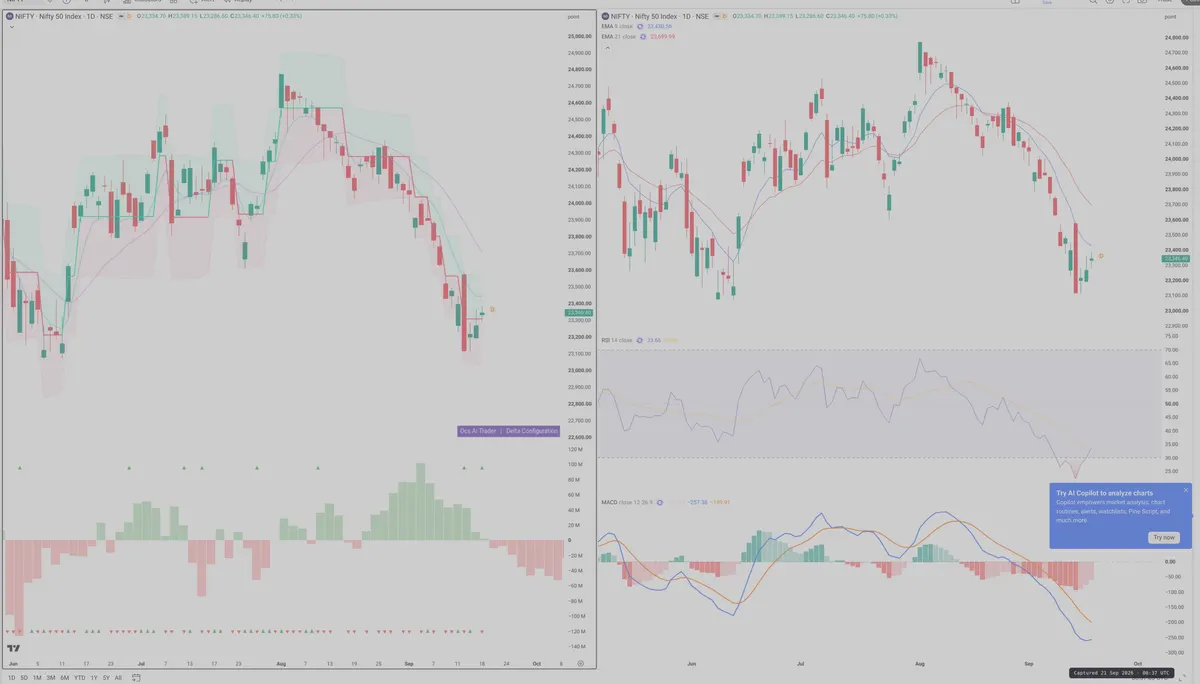Collapse the left chart indicator legend chevron
Image resolution: width=1200 pixels, height=684 pixels.
pyautogui.click(x=12, y=27)
